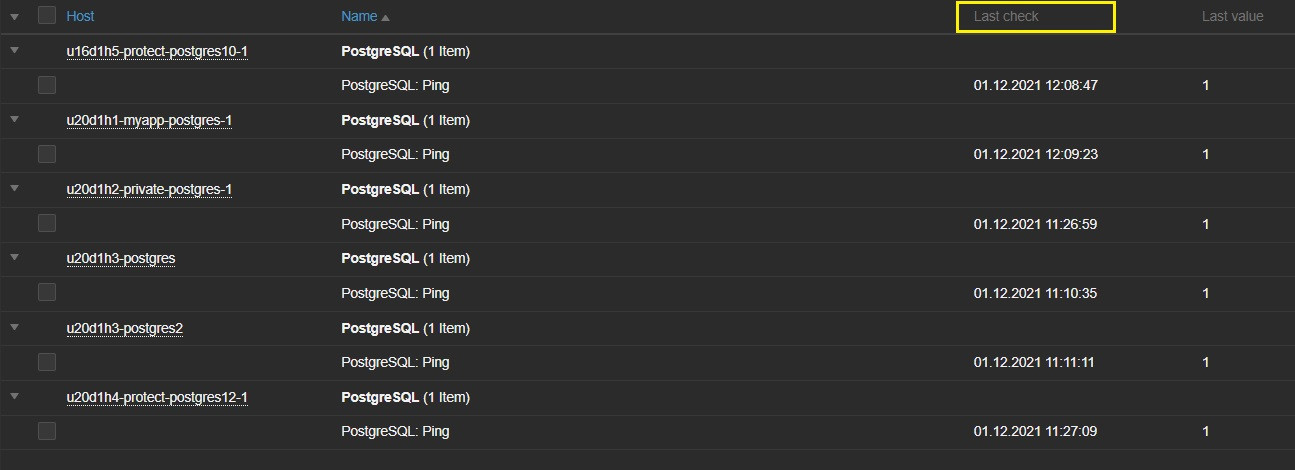Tick the checkbox for u20d1h1-myapp-postgres-1 Ping item
This screenshot has width=1295, height=470.
(x=47, y=154)
